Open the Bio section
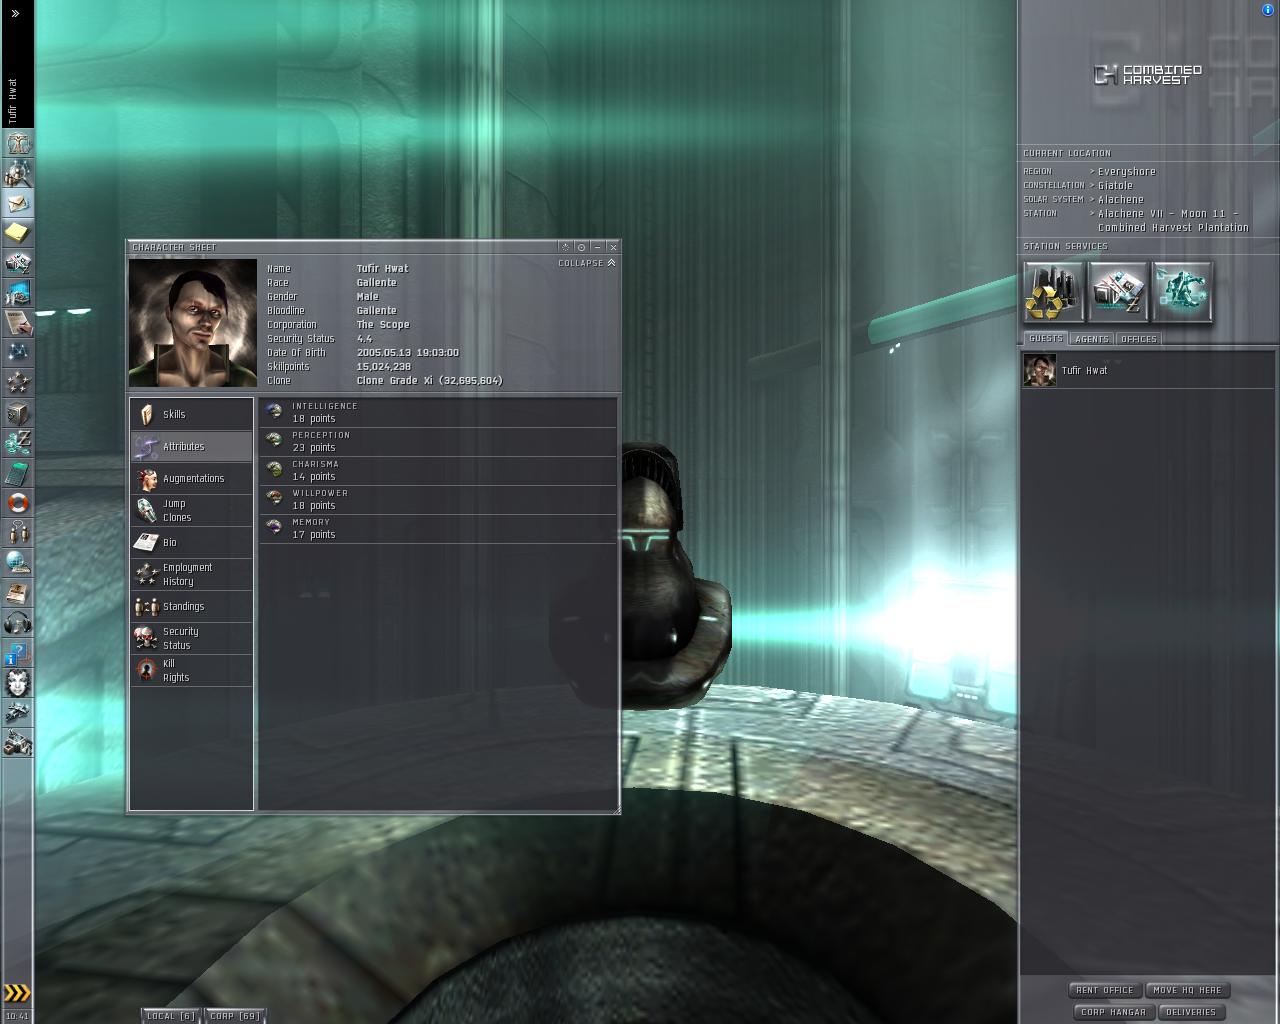The image size is (1280, 1024). (191, 542)
